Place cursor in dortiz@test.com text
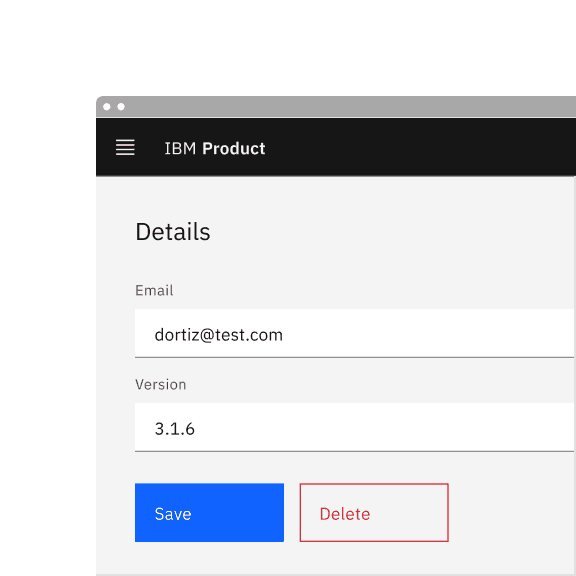 click(x=219, y=335)
